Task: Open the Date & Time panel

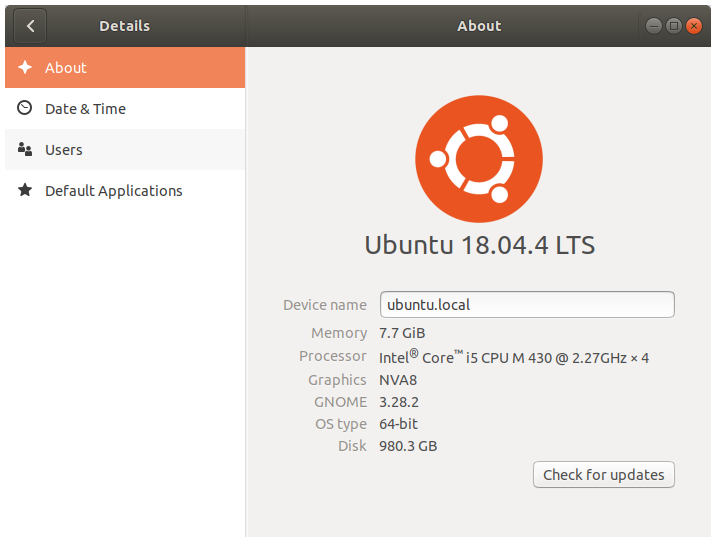Action: (x=125, y=108)
